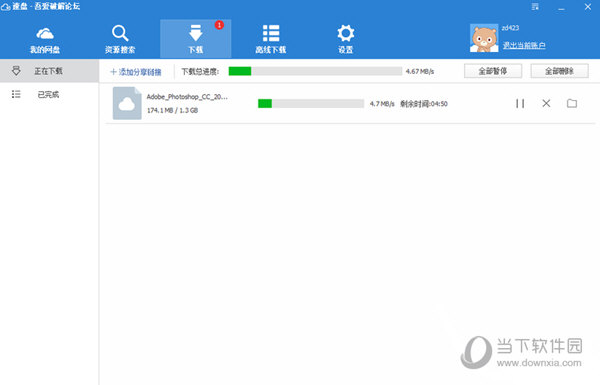Click the 4.67 MB/s total speed text
The image size is (600, 385).
(420, 72)
